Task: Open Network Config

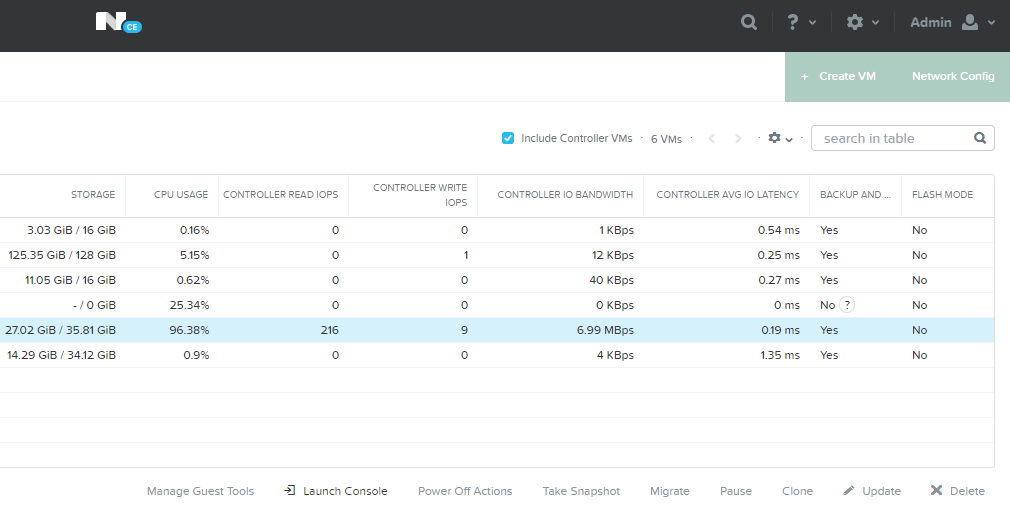Action: (953, 76)
